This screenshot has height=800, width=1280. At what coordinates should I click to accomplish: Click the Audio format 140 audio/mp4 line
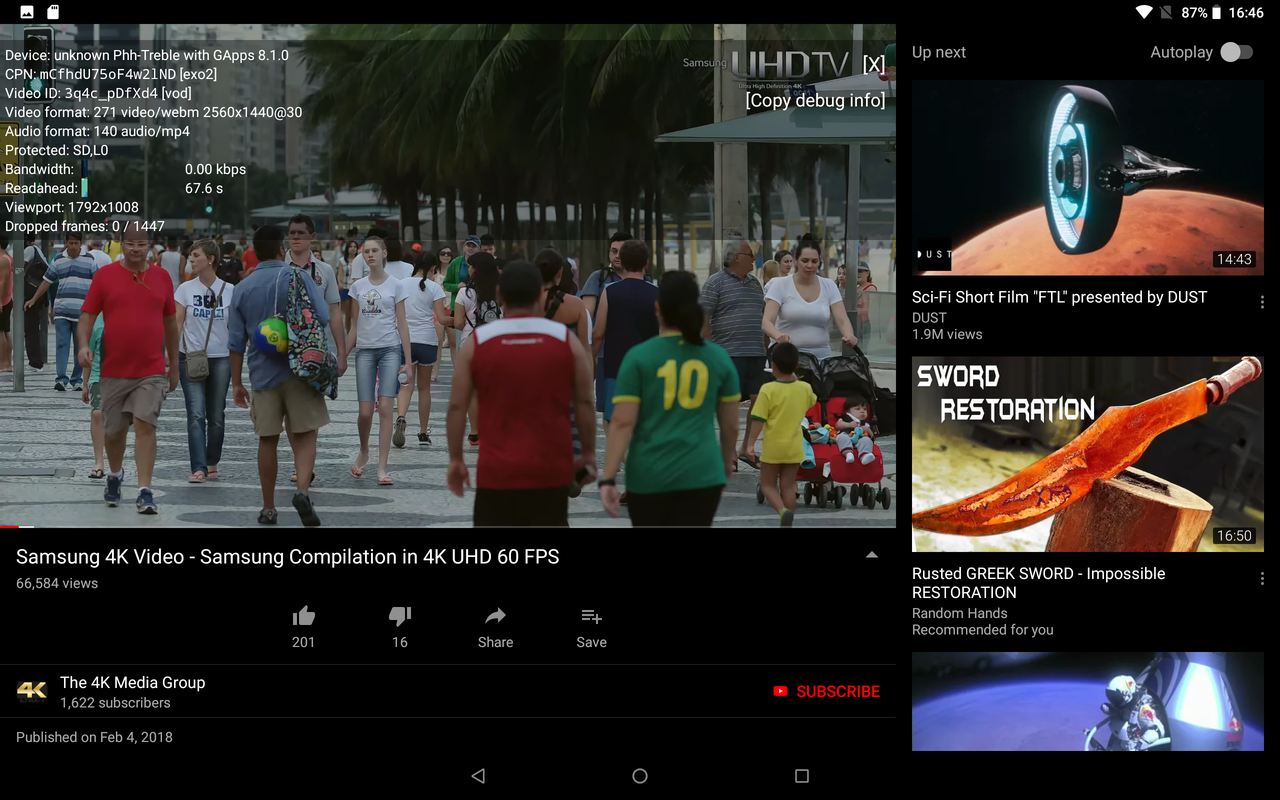coord(97,131)
